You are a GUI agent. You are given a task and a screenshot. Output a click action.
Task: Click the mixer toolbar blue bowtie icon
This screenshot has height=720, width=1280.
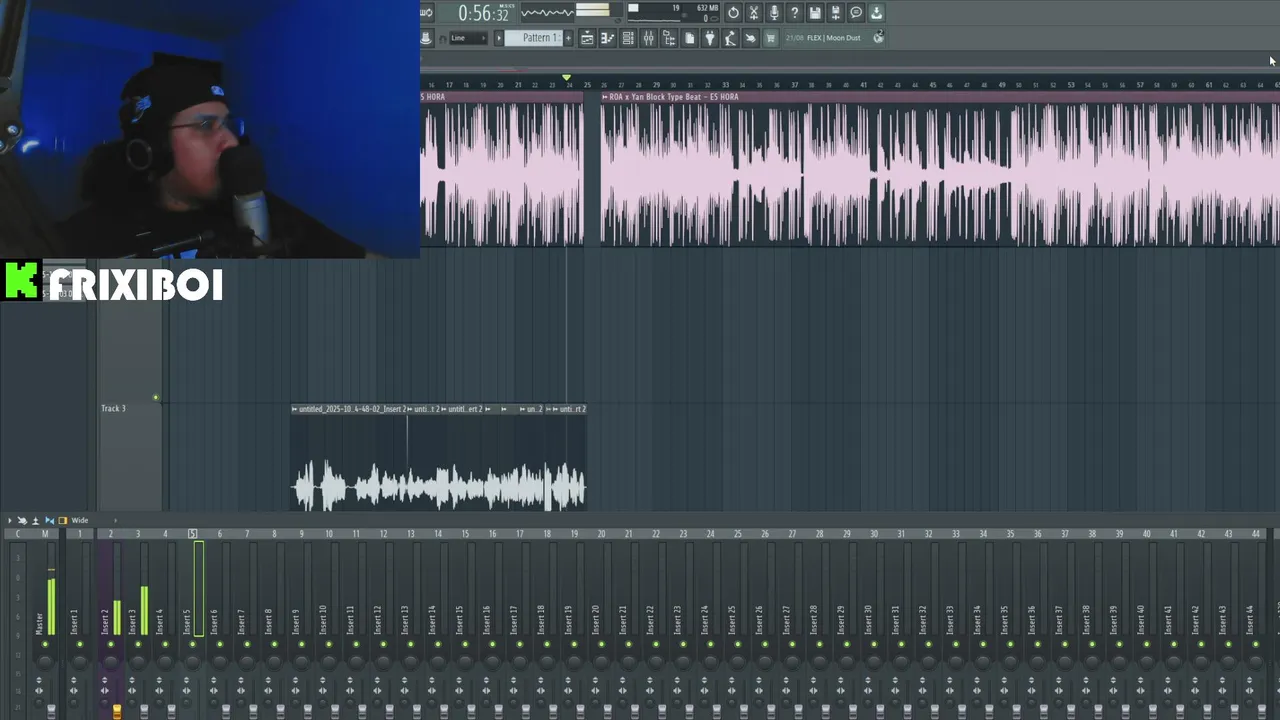[x=49, y=520]
